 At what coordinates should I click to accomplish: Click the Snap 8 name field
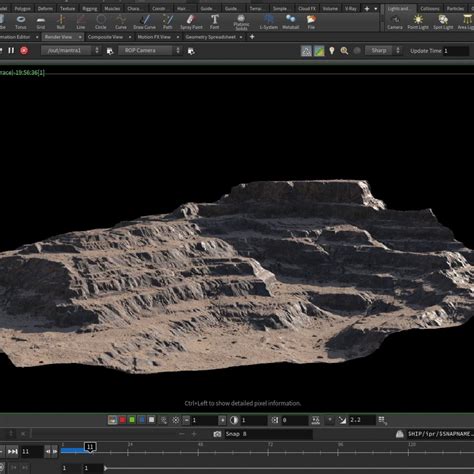(268, 434)
